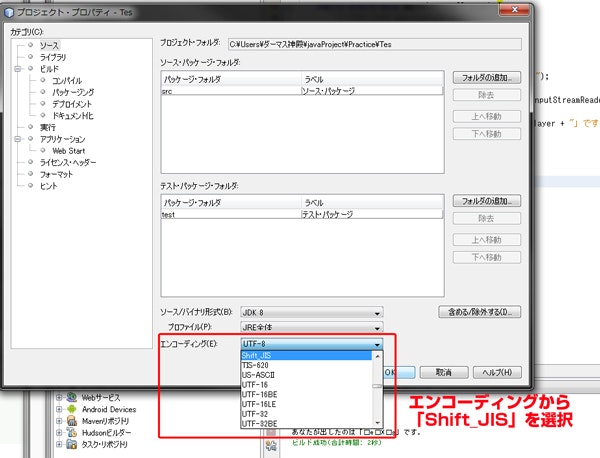600x458 pixels.
Task: Click the project properties title bar icon
Action: [9, 13]
